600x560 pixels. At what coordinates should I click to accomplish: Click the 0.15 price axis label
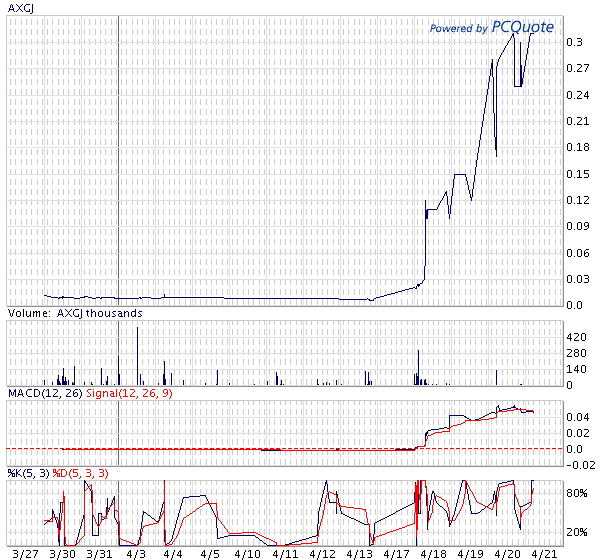click(x=578, y=174)
